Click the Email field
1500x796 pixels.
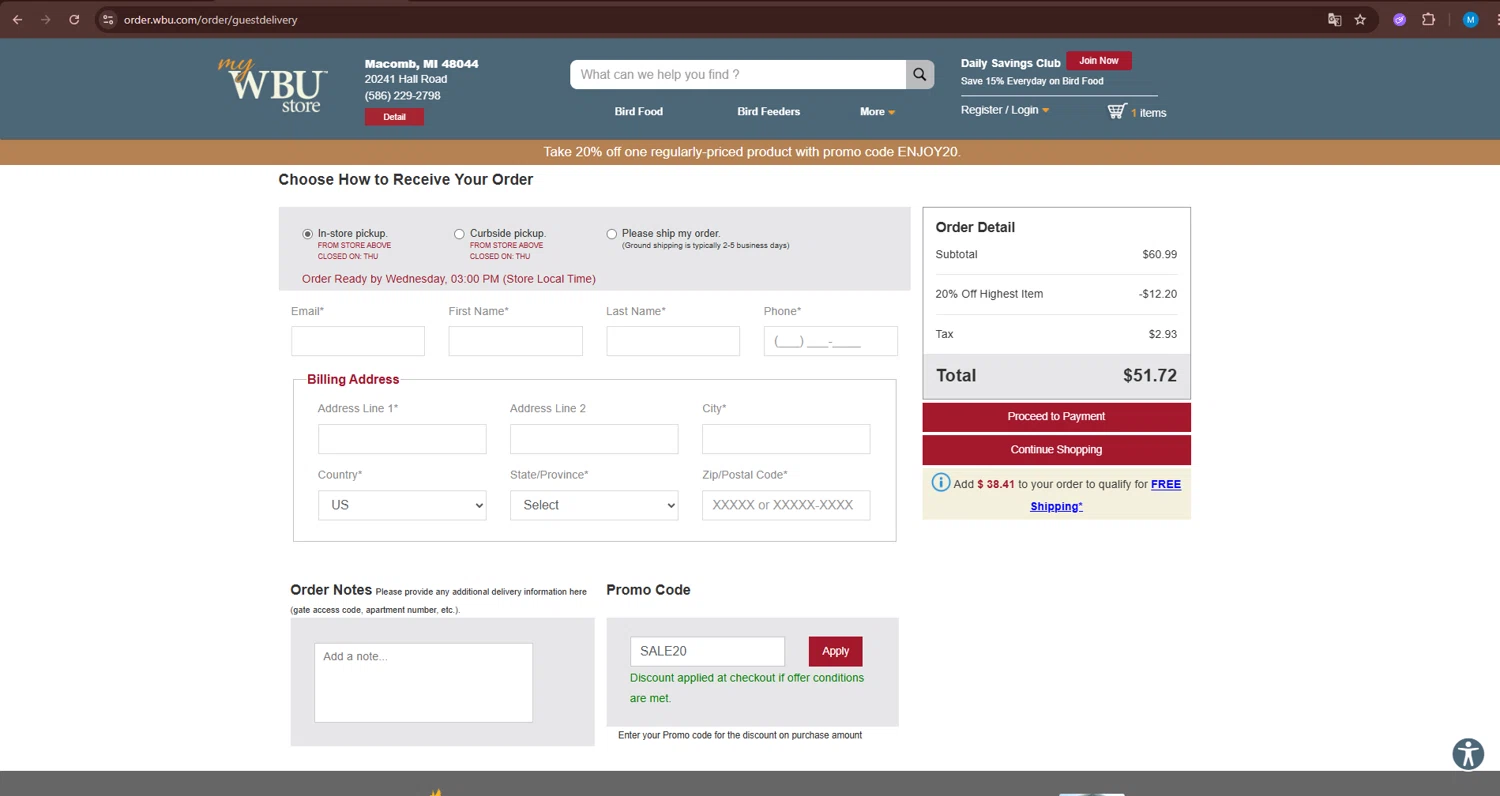tap(358, 341)
